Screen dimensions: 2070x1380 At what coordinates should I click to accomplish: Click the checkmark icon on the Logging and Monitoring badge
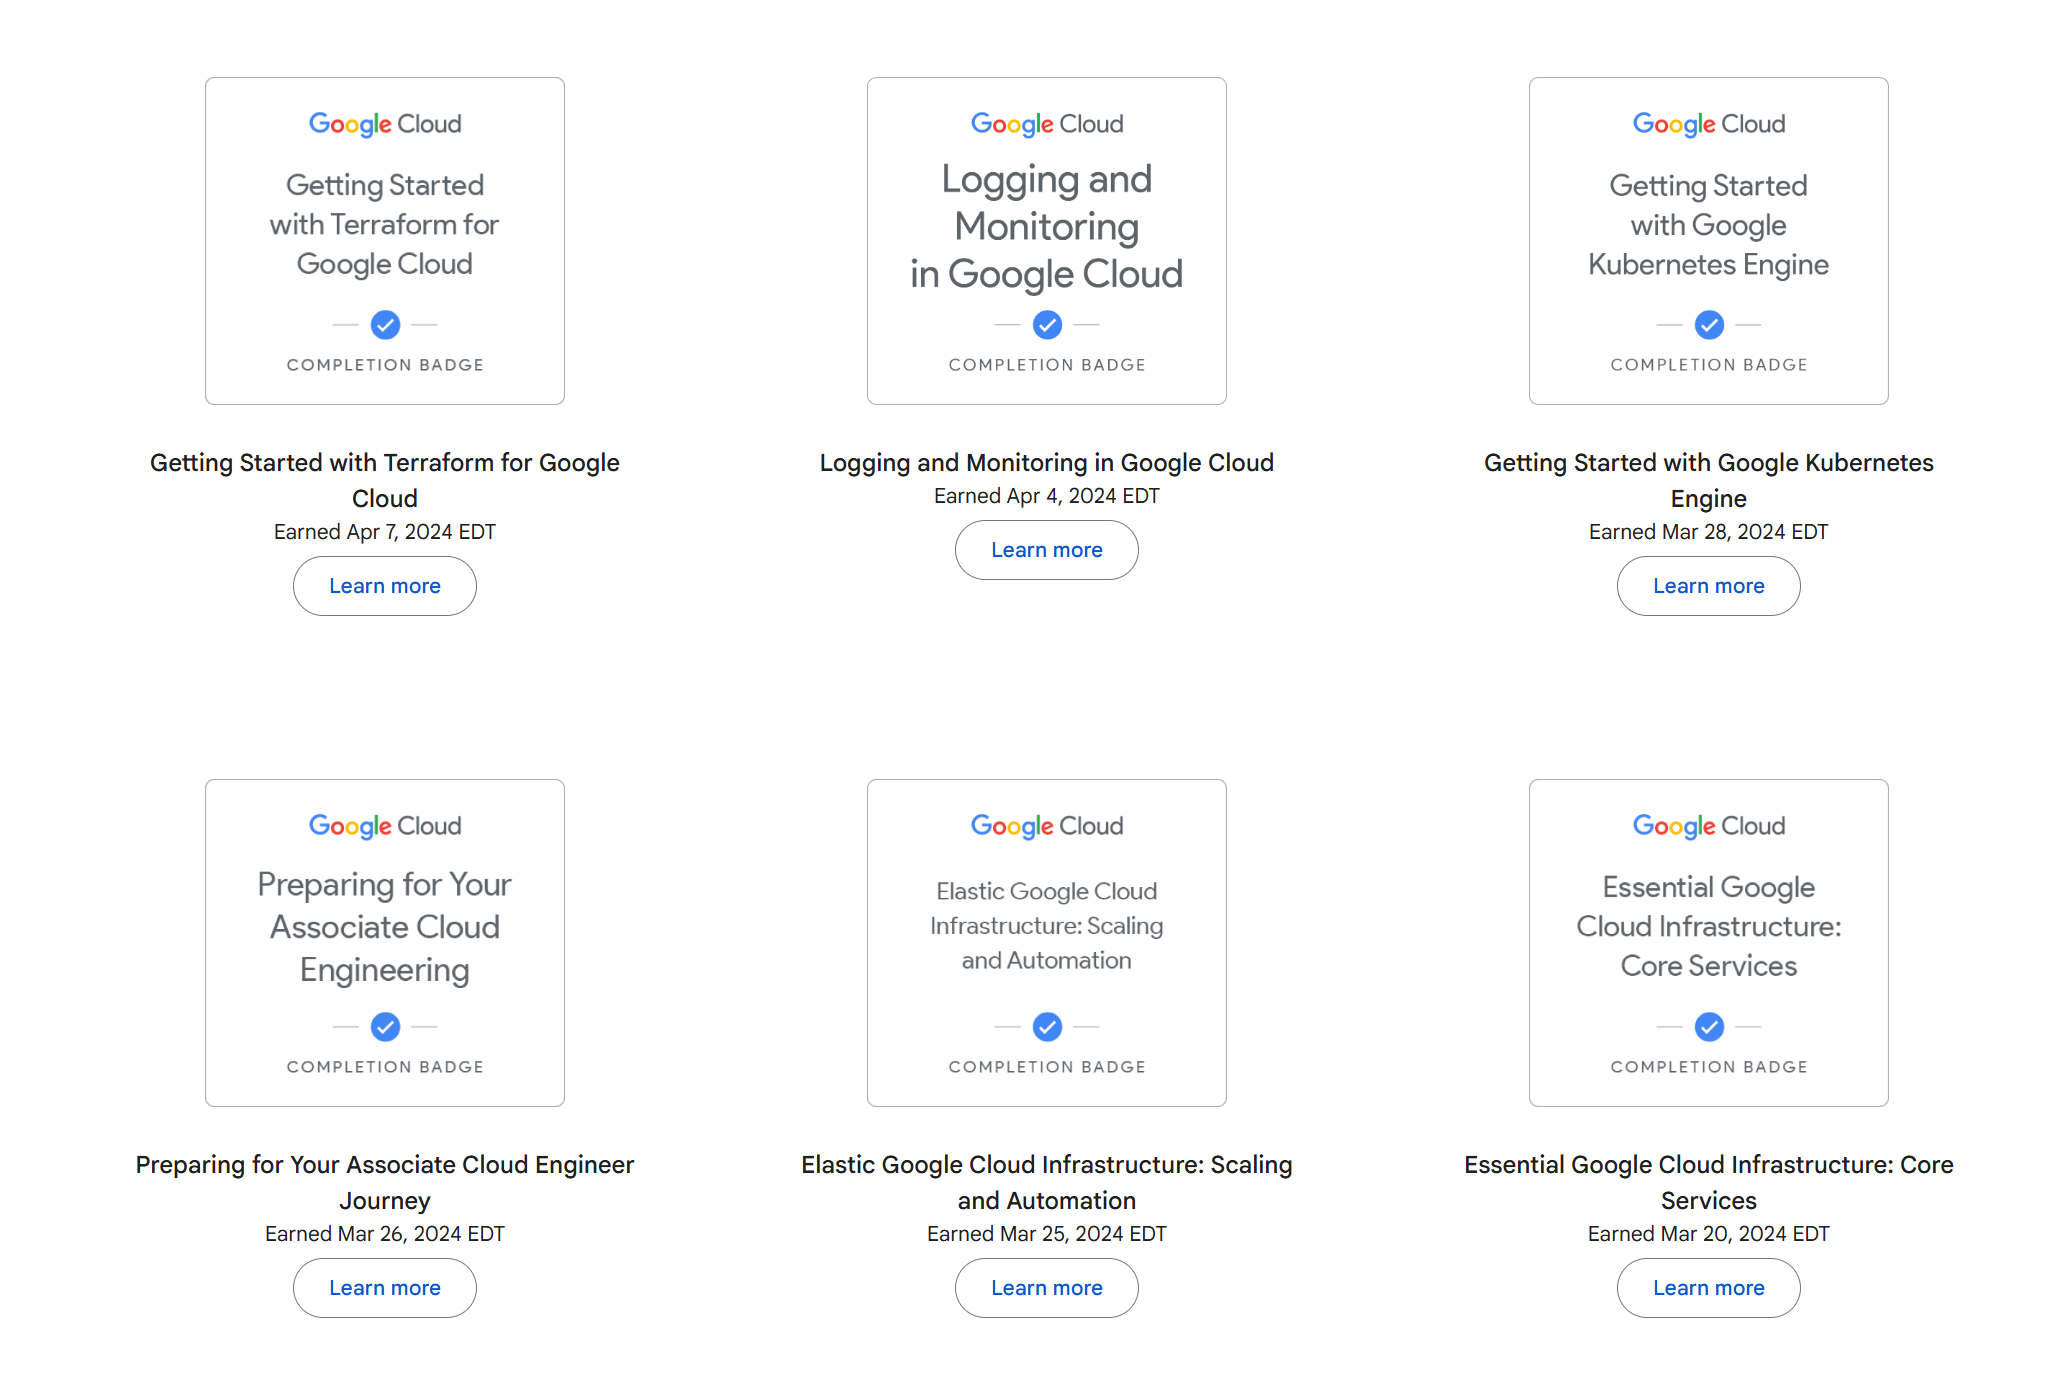pyautogui.click(x=1047, y=325)
